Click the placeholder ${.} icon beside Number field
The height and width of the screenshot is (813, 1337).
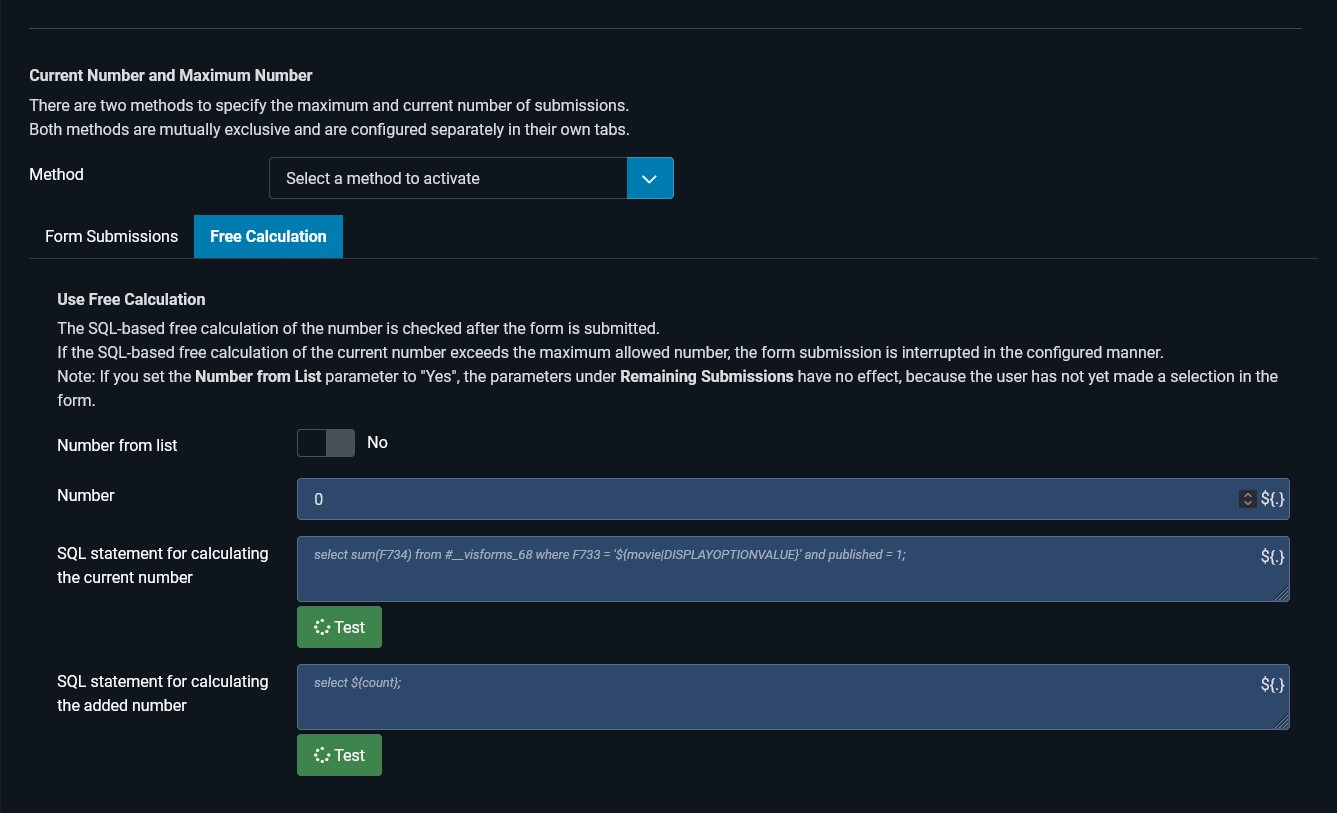(1272, 499)
